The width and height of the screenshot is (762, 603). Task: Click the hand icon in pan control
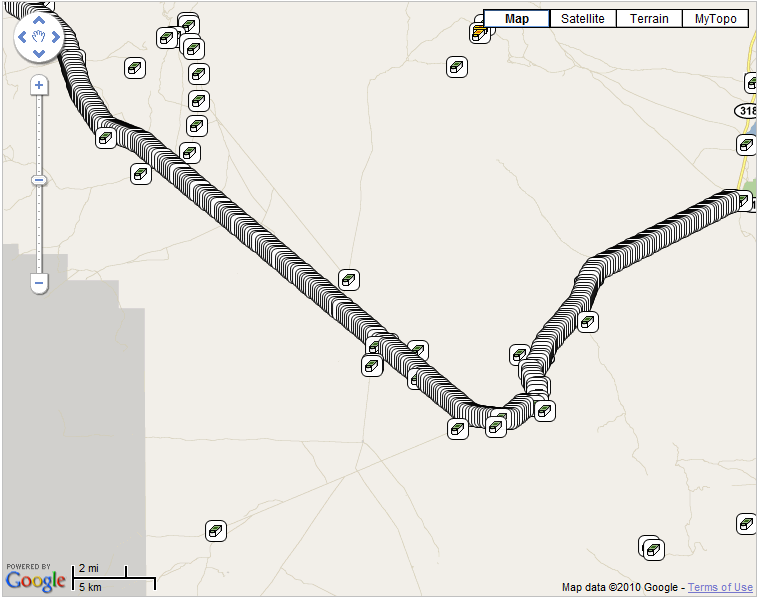[x=39, y=38]
